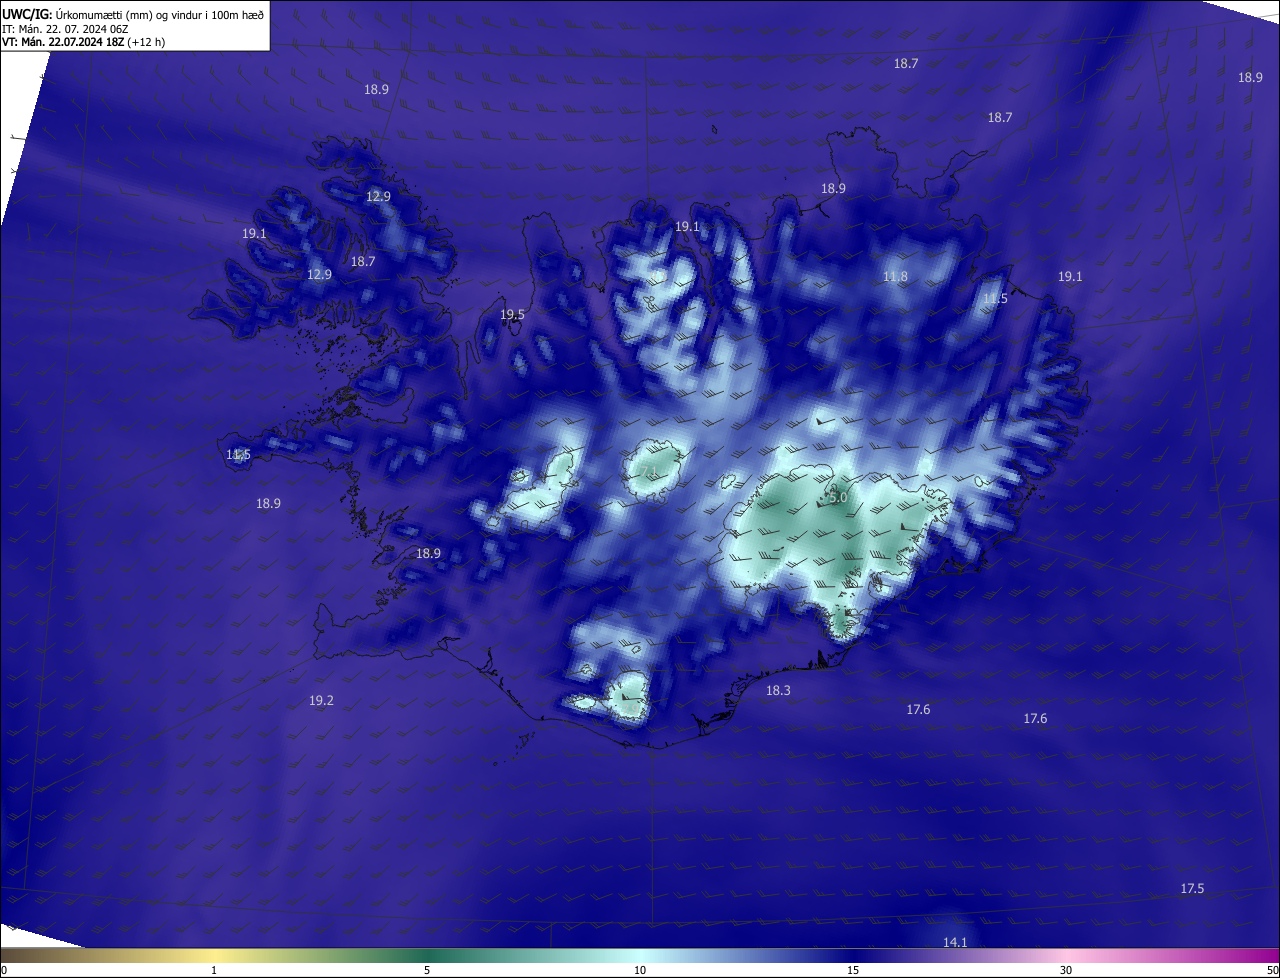Click the color scale at the 50 tick label

coord(1272,970)
